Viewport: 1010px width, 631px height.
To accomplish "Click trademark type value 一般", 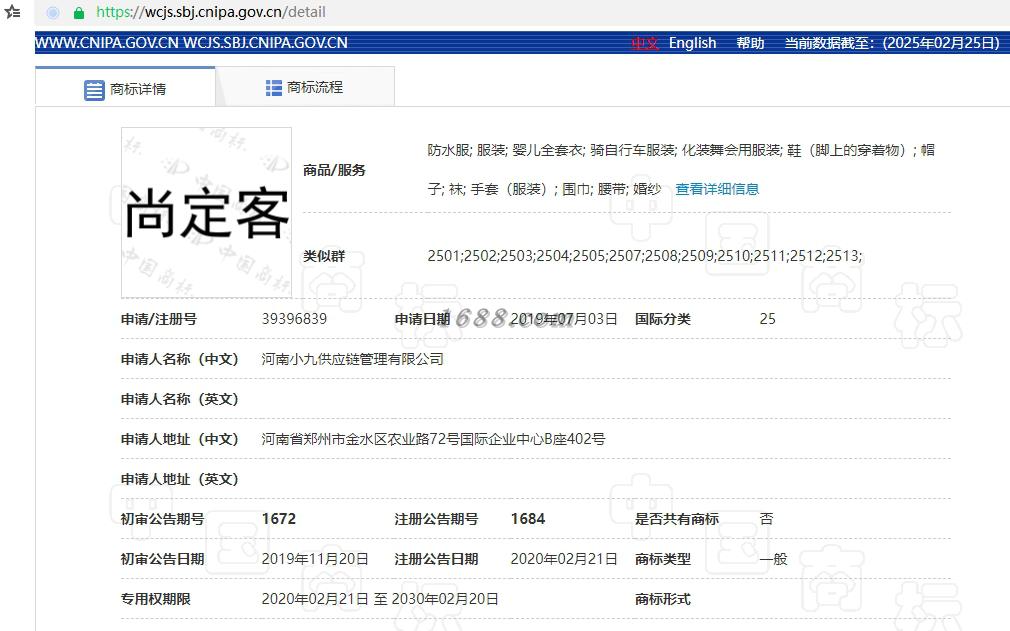I will point(774,559).
